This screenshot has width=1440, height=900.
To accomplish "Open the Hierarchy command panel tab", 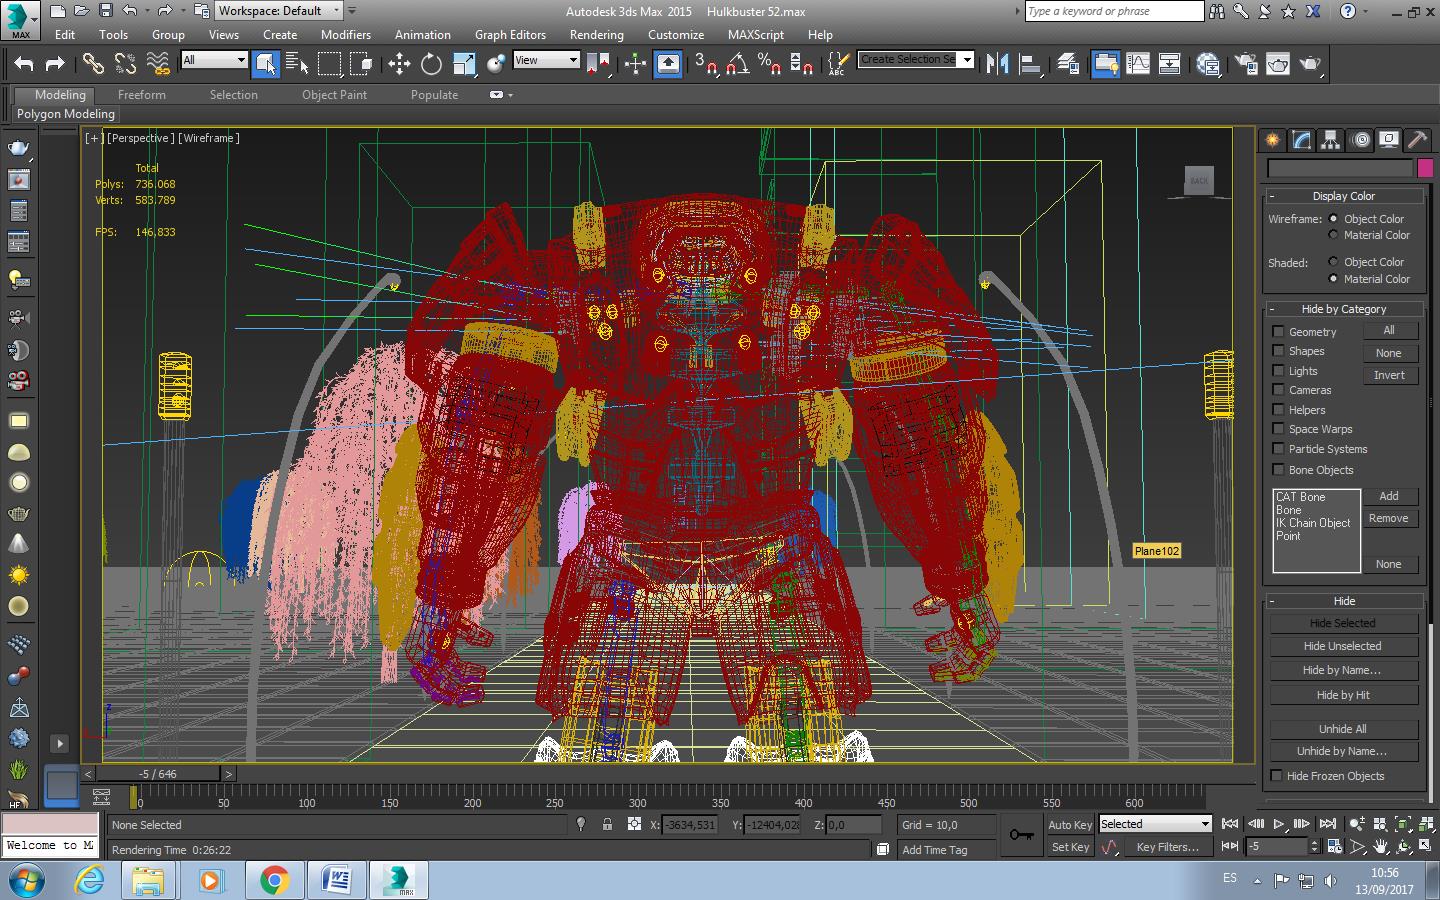I will (1330, 140).
